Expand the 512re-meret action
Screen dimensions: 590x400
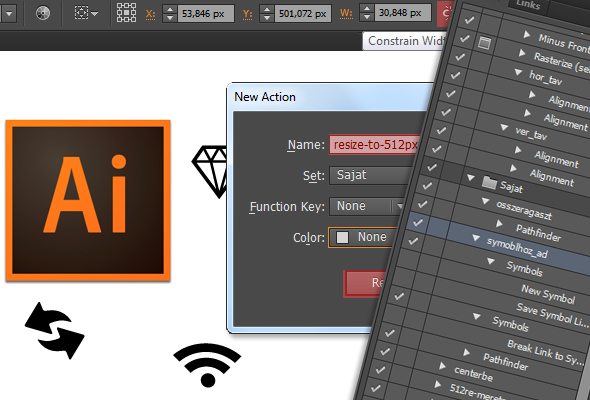point(437,384)
